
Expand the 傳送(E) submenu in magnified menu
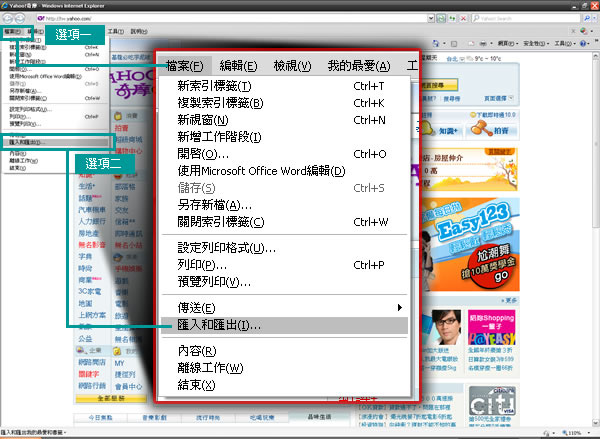[284, 308]
